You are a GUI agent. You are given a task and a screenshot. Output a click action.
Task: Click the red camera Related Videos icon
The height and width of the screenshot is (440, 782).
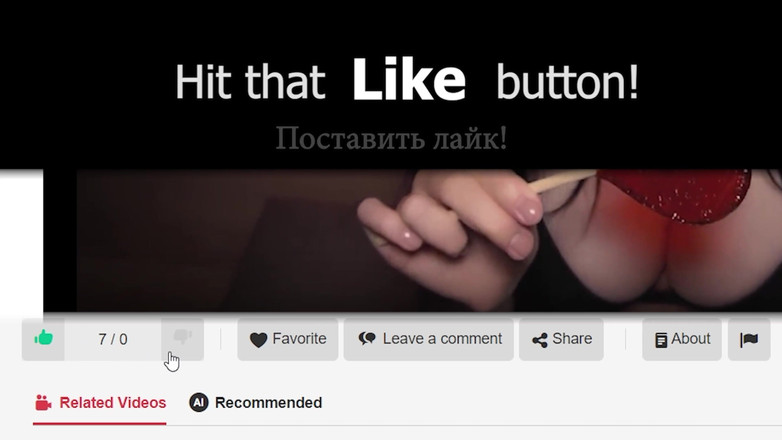[43, 403]
